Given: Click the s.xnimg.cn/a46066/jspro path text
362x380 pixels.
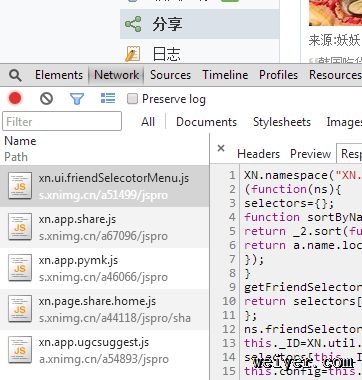Looking at the screenshot, I should pyautogui.click(x=103, y=277).
